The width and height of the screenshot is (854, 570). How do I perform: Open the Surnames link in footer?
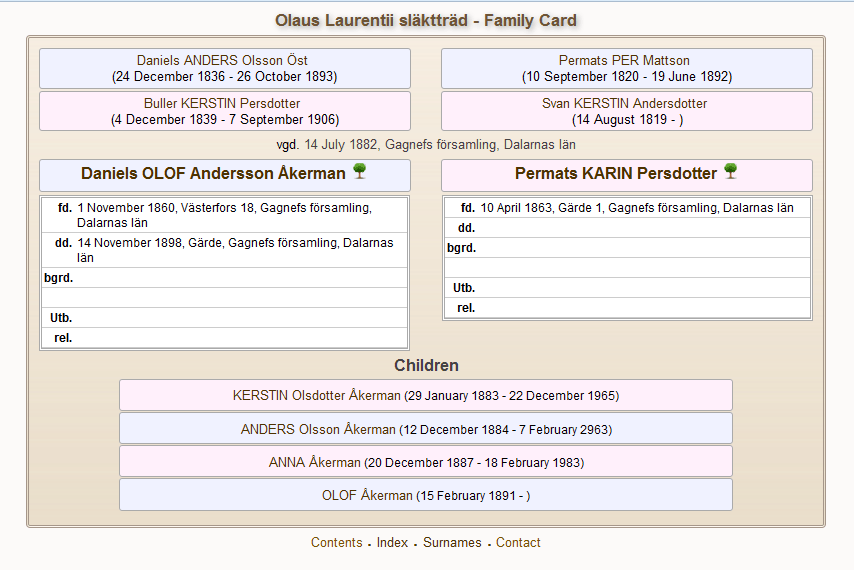tap(452, 543)
